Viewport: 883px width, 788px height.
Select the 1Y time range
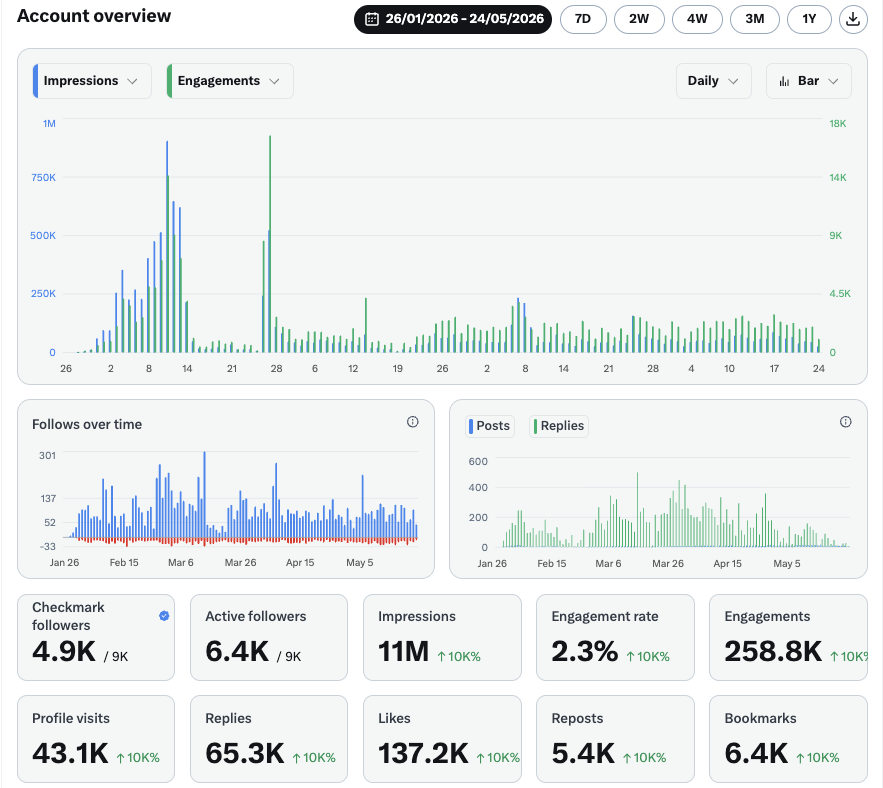coord(809,19)
